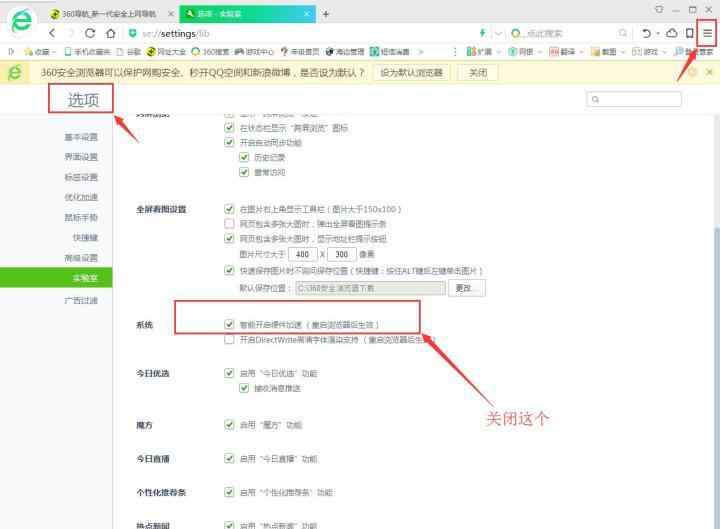This screenshot has height=529, width=720.
Task: Toggle 开启自动同步功能 checkbox
Action: 229,142
